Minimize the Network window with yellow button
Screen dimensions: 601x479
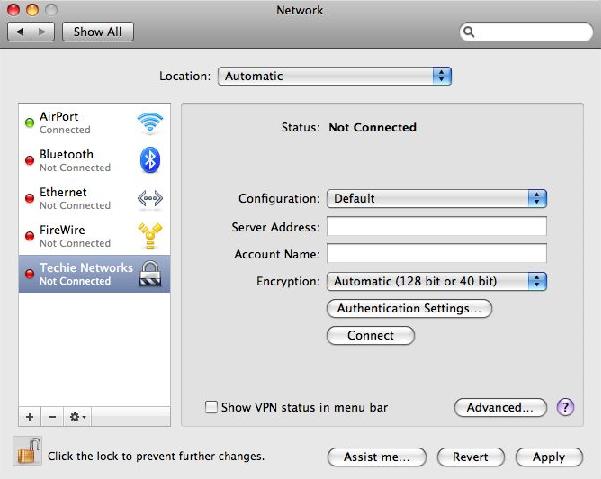coord(33,10)
